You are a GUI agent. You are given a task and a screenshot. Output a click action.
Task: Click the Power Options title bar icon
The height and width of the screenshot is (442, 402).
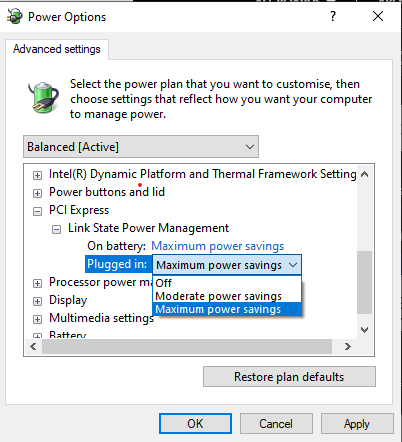[x=15, y=16]
